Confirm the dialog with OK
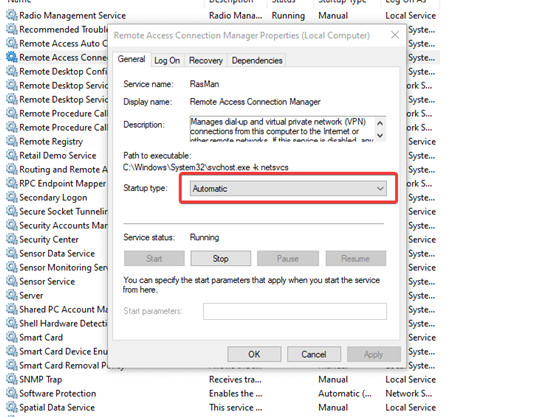Viewport: 550px width, 417px height. pos(254,354)
